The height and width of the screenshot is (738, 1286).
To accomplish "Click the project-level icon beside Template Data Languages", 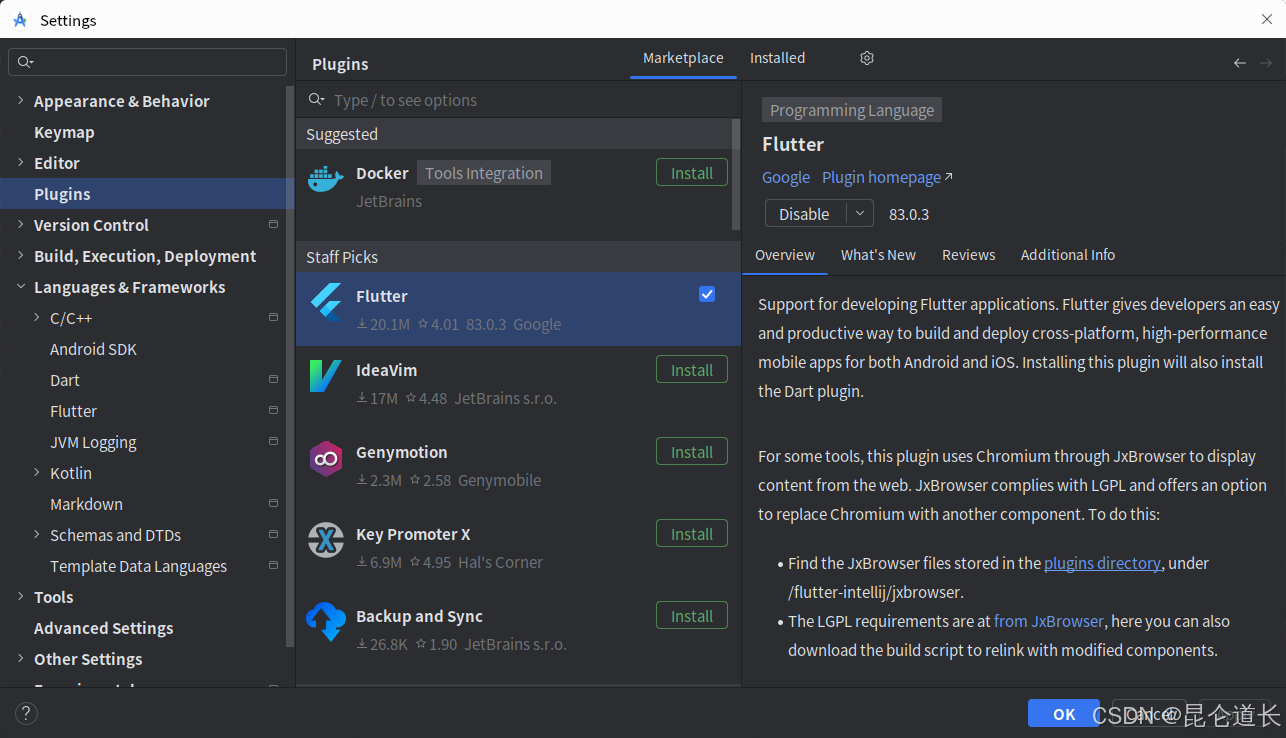I will 273,566.
